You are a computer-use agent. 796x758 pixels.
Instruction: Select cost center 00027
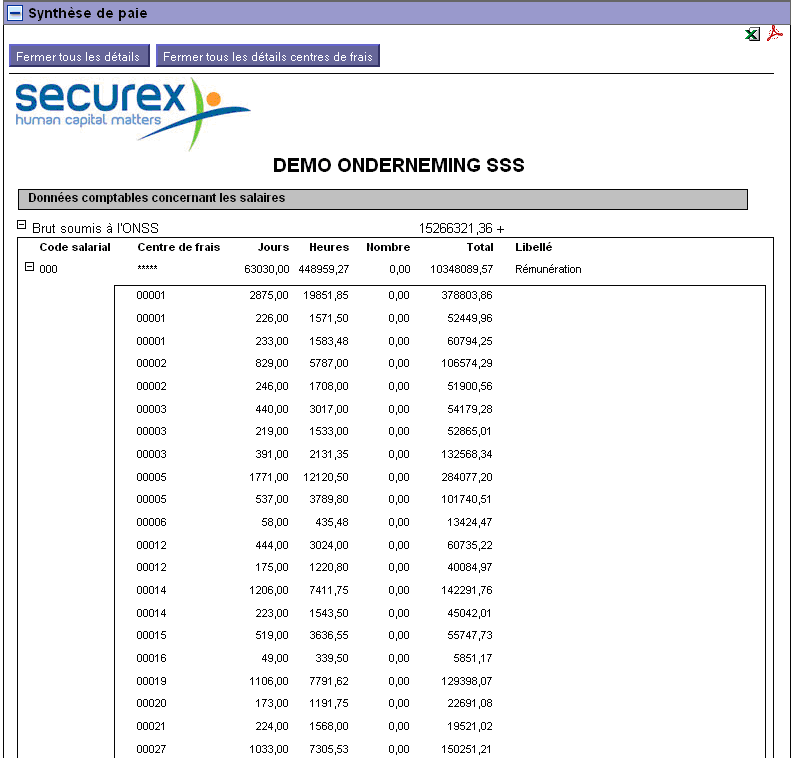[151, 749]
